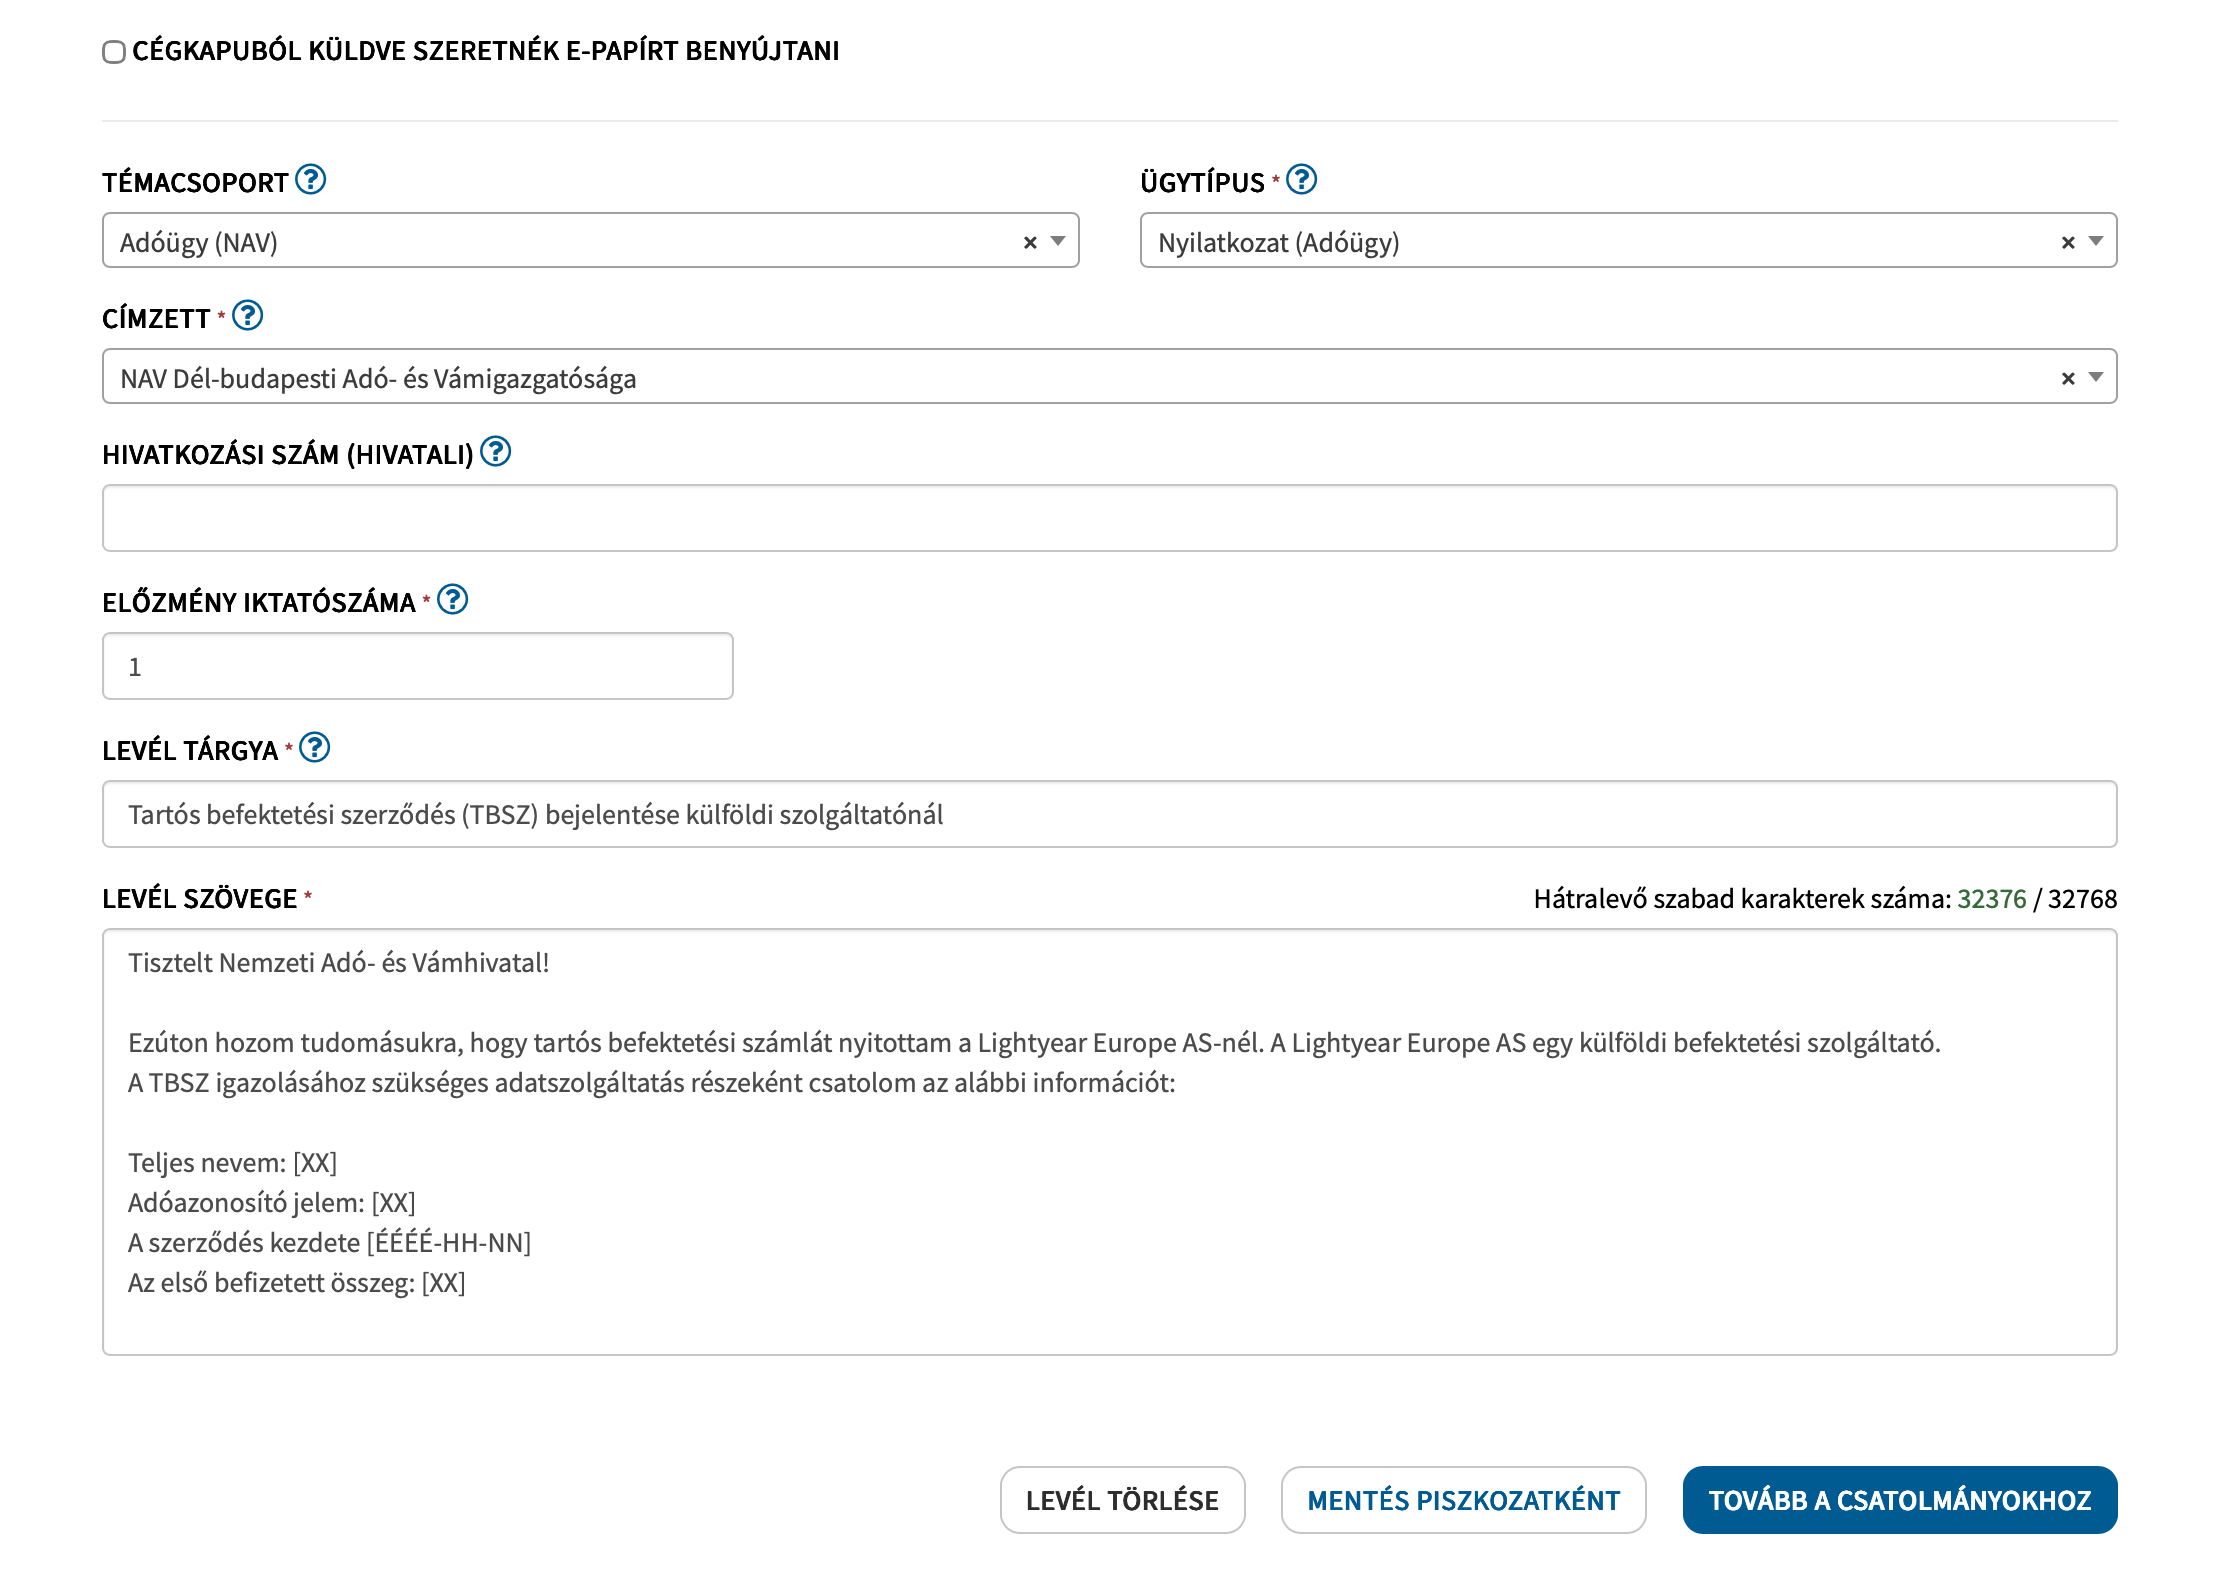Open help icon next to Ügytípus
The height and width of the screenshot is (1584, 2236).
1301,180
